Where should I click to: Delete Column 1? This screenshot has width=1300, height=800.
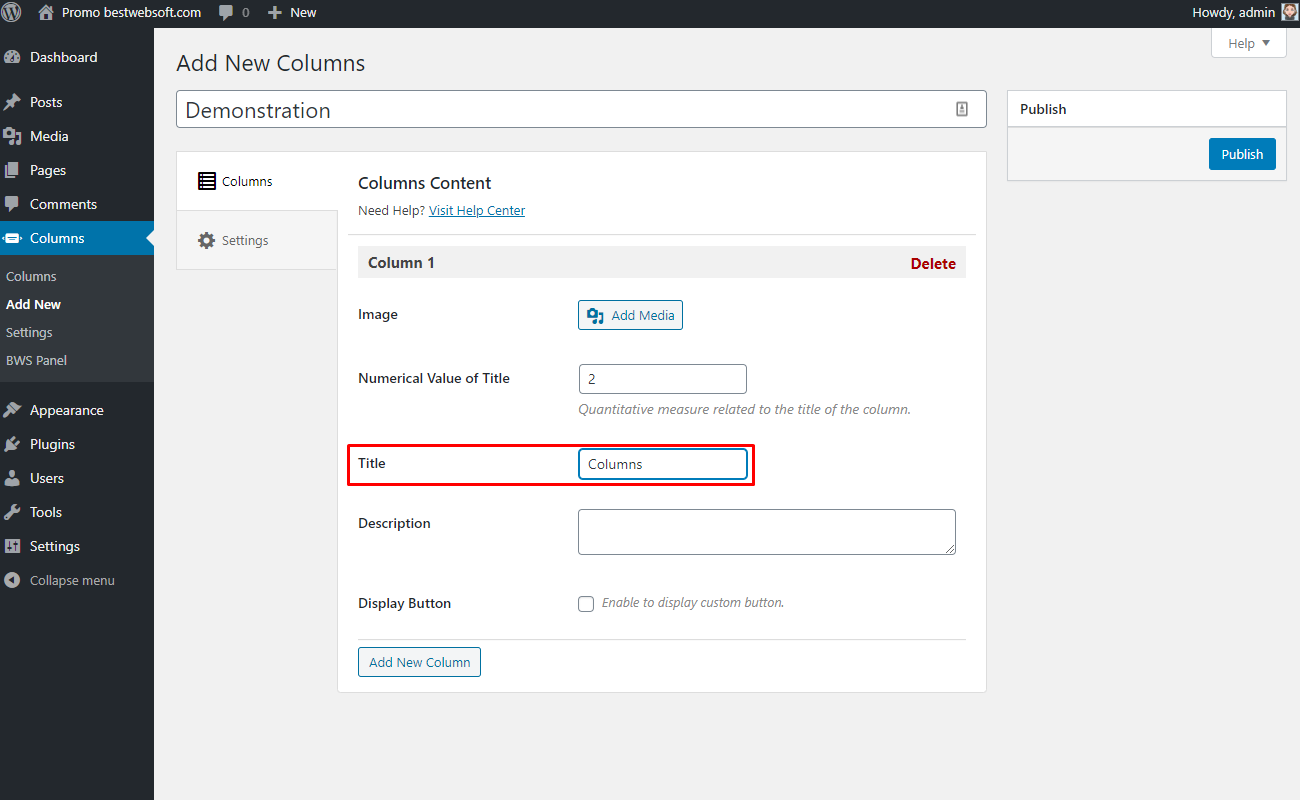pos(933,264)
